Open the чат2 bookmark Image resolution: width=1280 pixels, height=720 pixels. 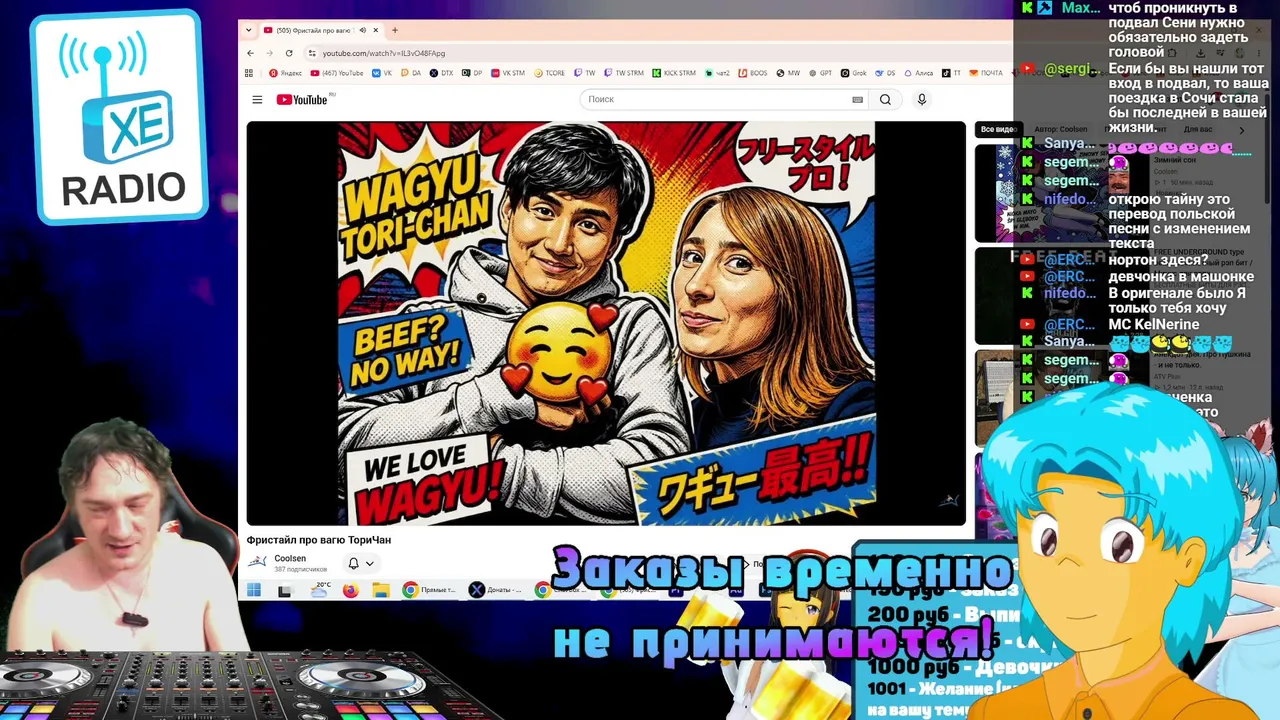[x=717, y=73]
